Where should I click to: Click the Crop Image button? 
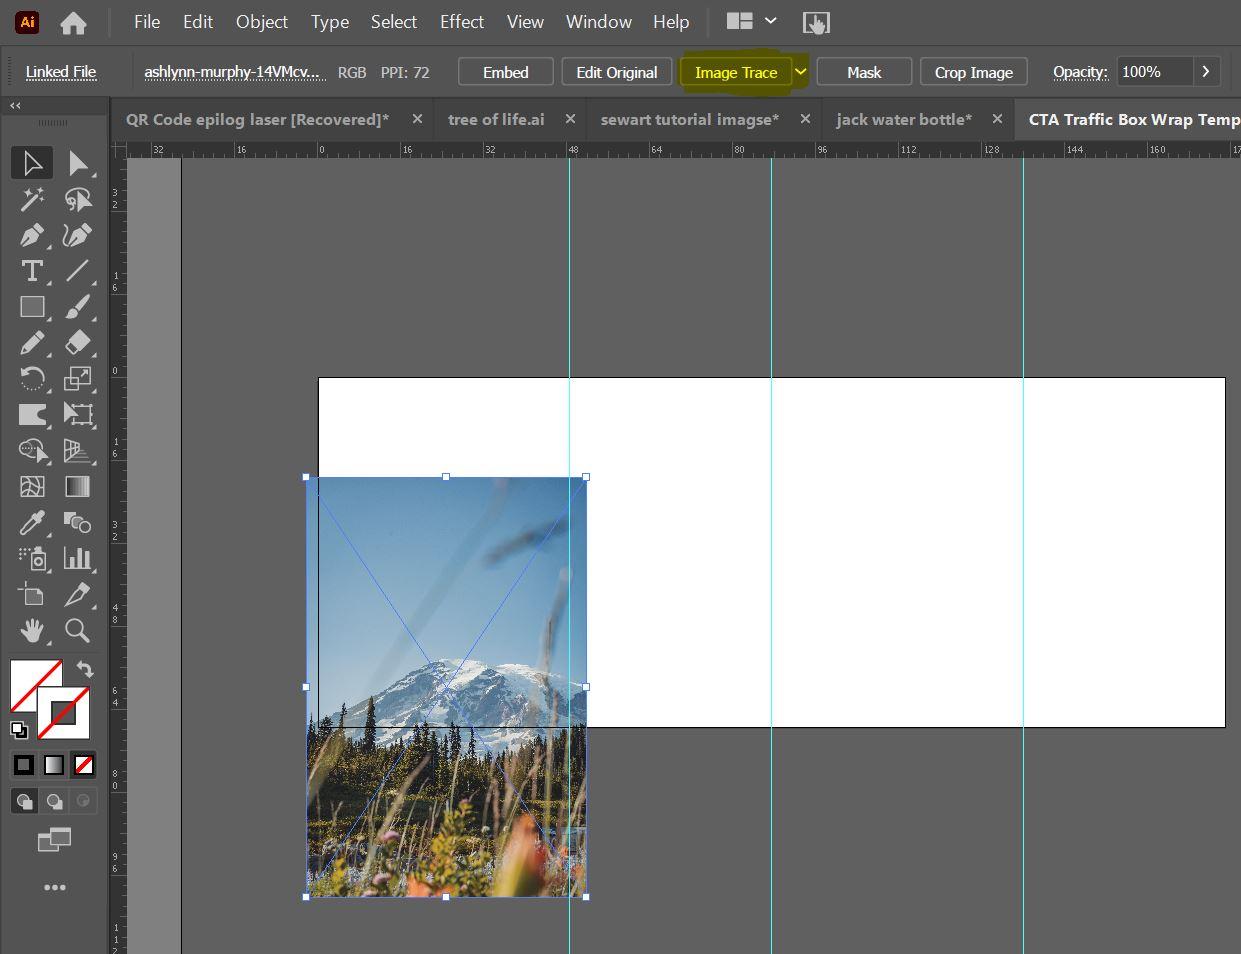coord(973,72)
